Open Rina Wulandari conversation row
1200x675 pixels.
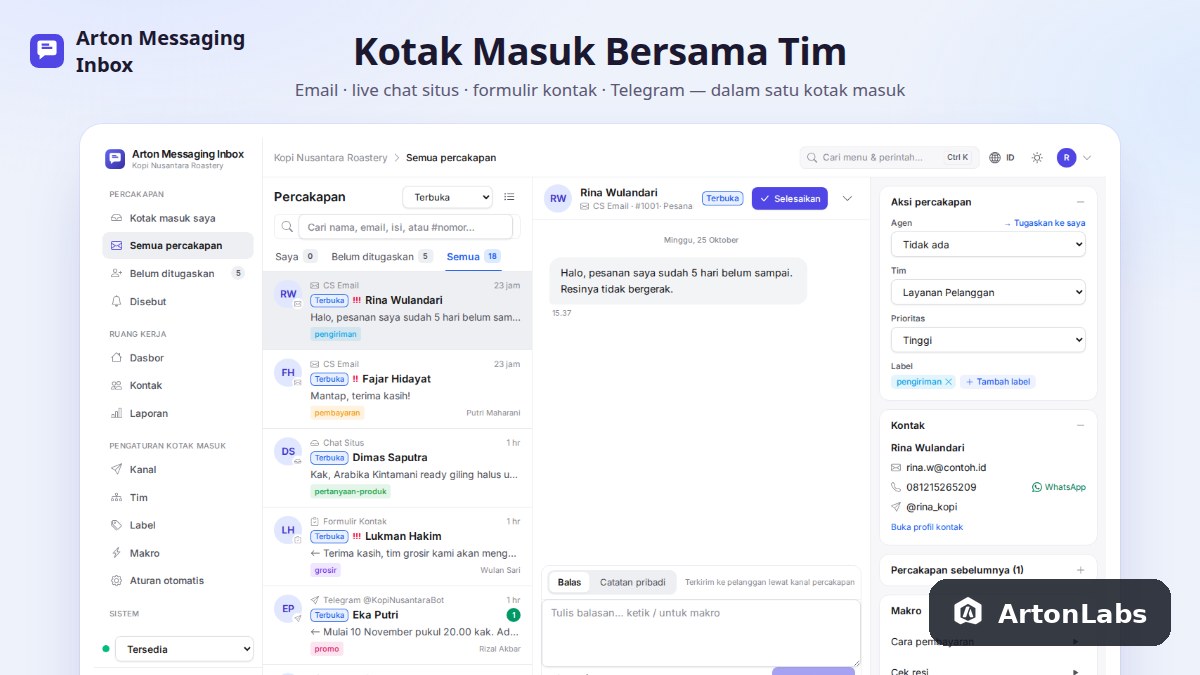coord(398,310)
